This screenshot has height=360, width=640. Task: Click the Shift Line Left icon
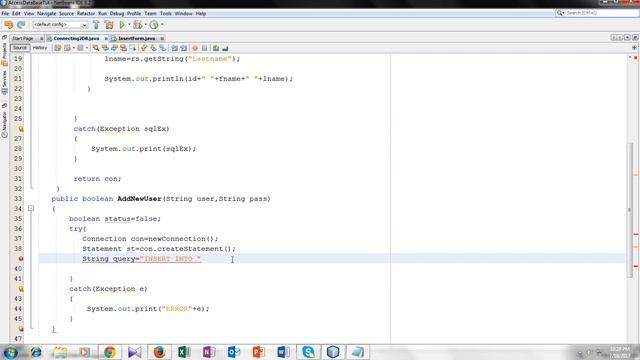point(174,48)
